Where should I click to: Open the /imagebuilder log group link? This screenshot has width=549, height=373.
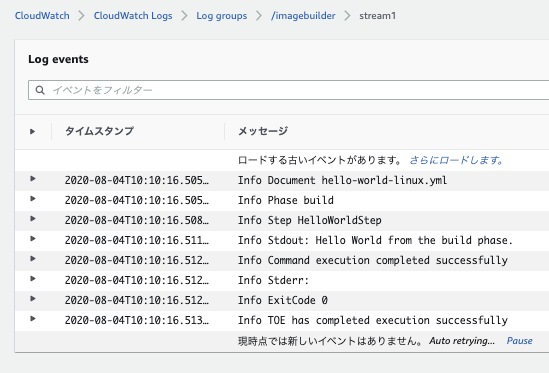[x=303, y=16]
